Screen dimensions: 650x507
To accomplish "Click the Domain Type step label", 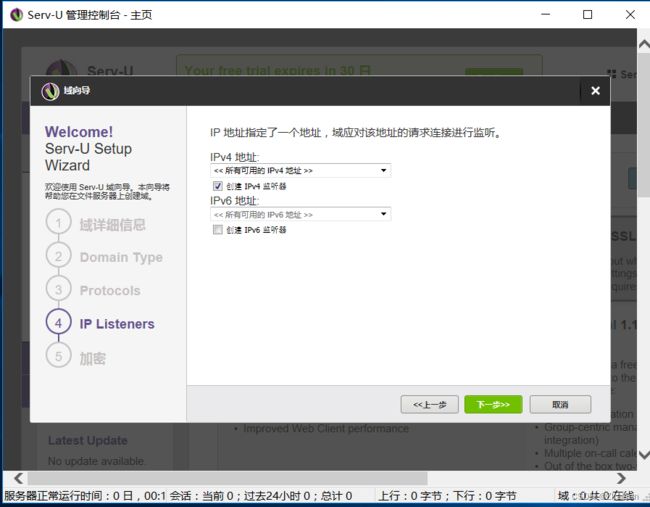I will pos(121,257).
